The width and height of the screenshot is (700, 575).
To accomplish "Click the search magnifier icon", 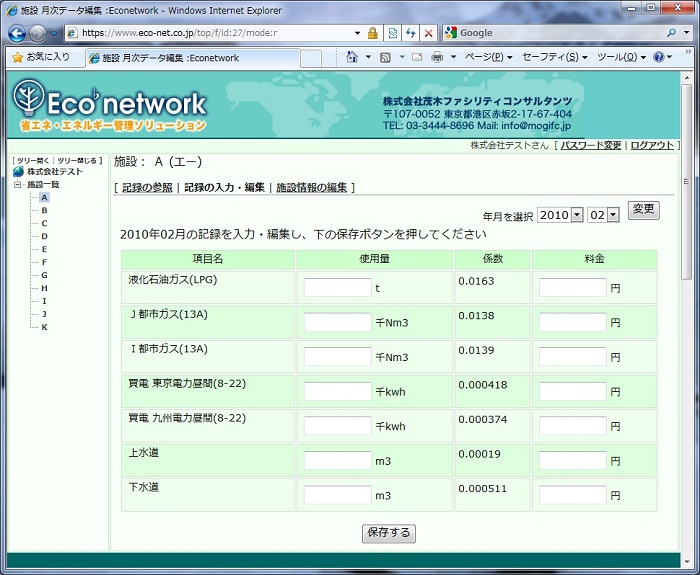I will 671,33.
